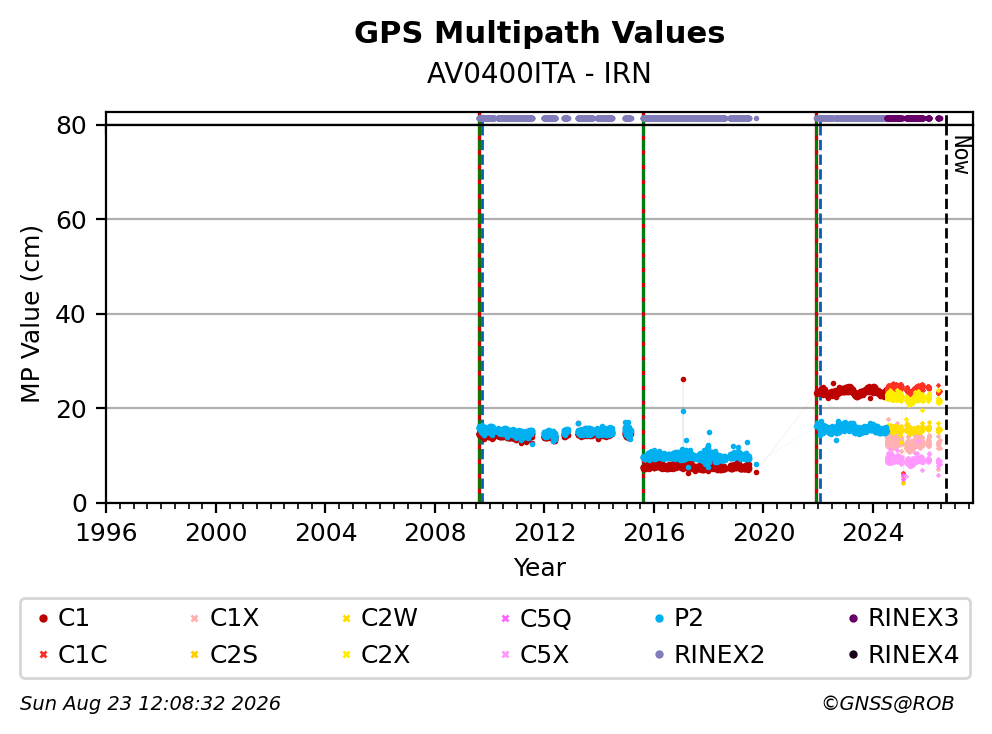This screenshot has height=734, width=992.
Task: Click the 2016 x-axis year tick label
Action: click(x=654, y=533)
